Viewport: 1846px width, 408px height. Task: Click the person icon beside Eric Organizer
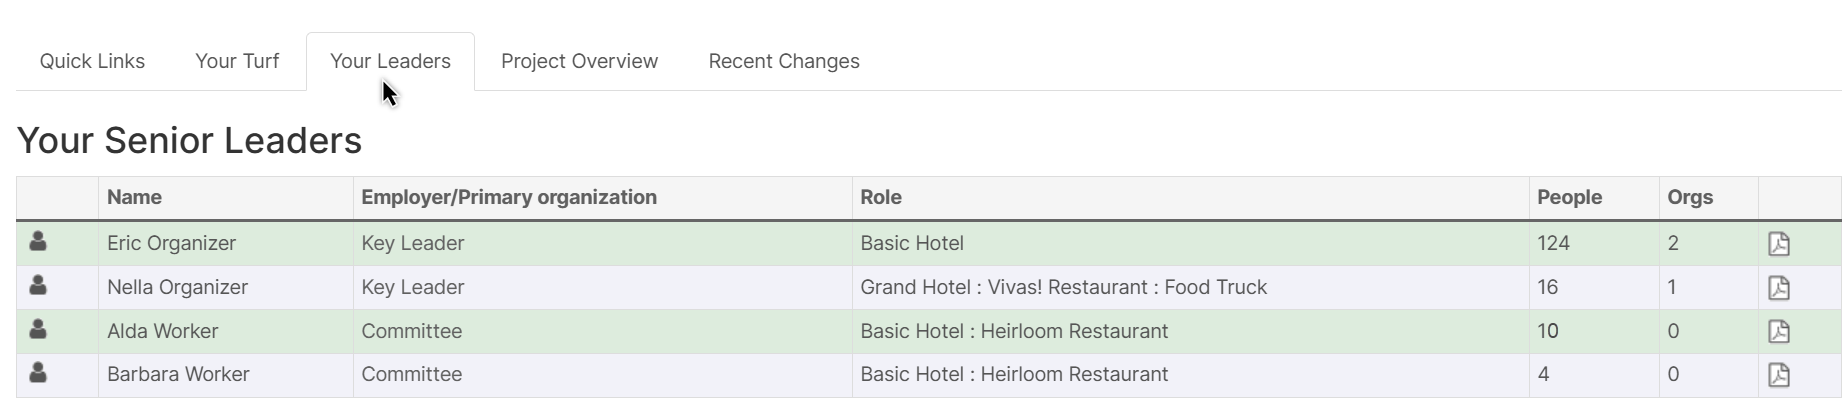pos(38,242)
